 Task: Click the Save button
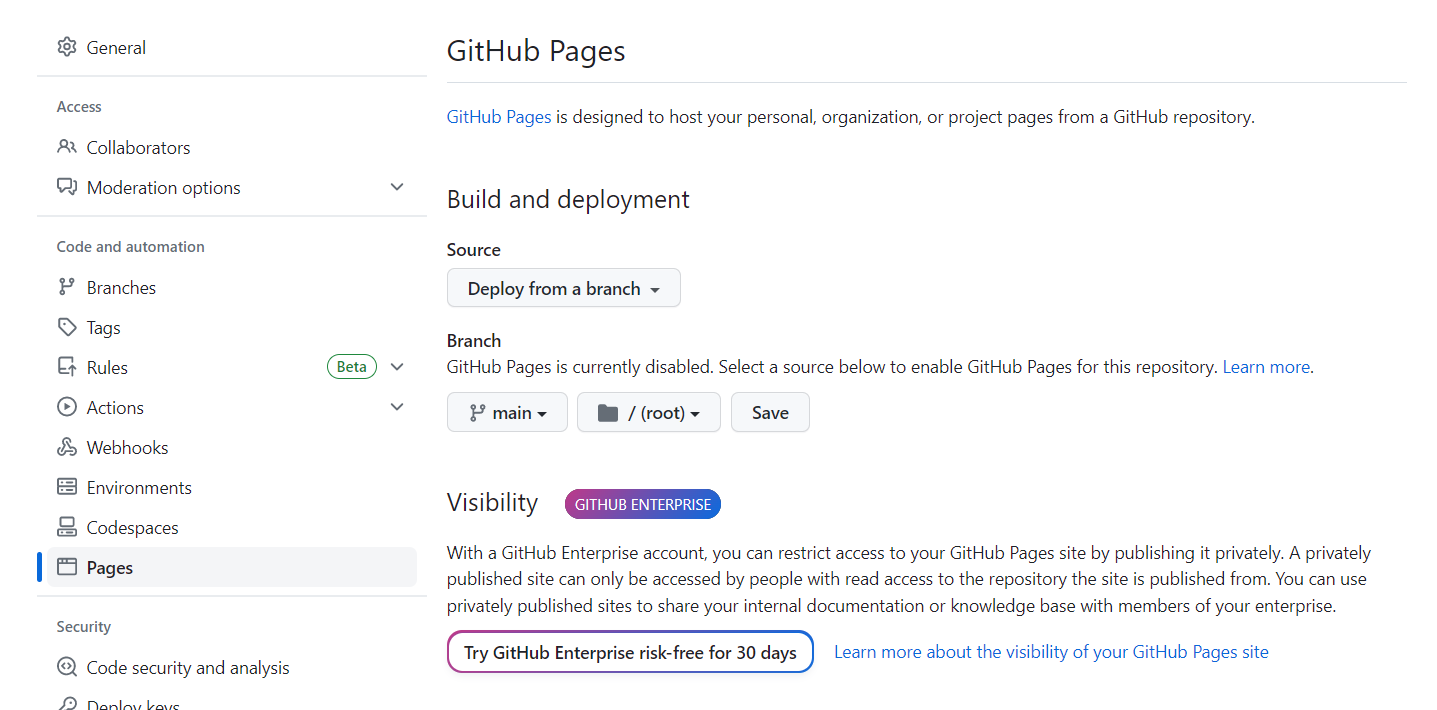point(770,412)
